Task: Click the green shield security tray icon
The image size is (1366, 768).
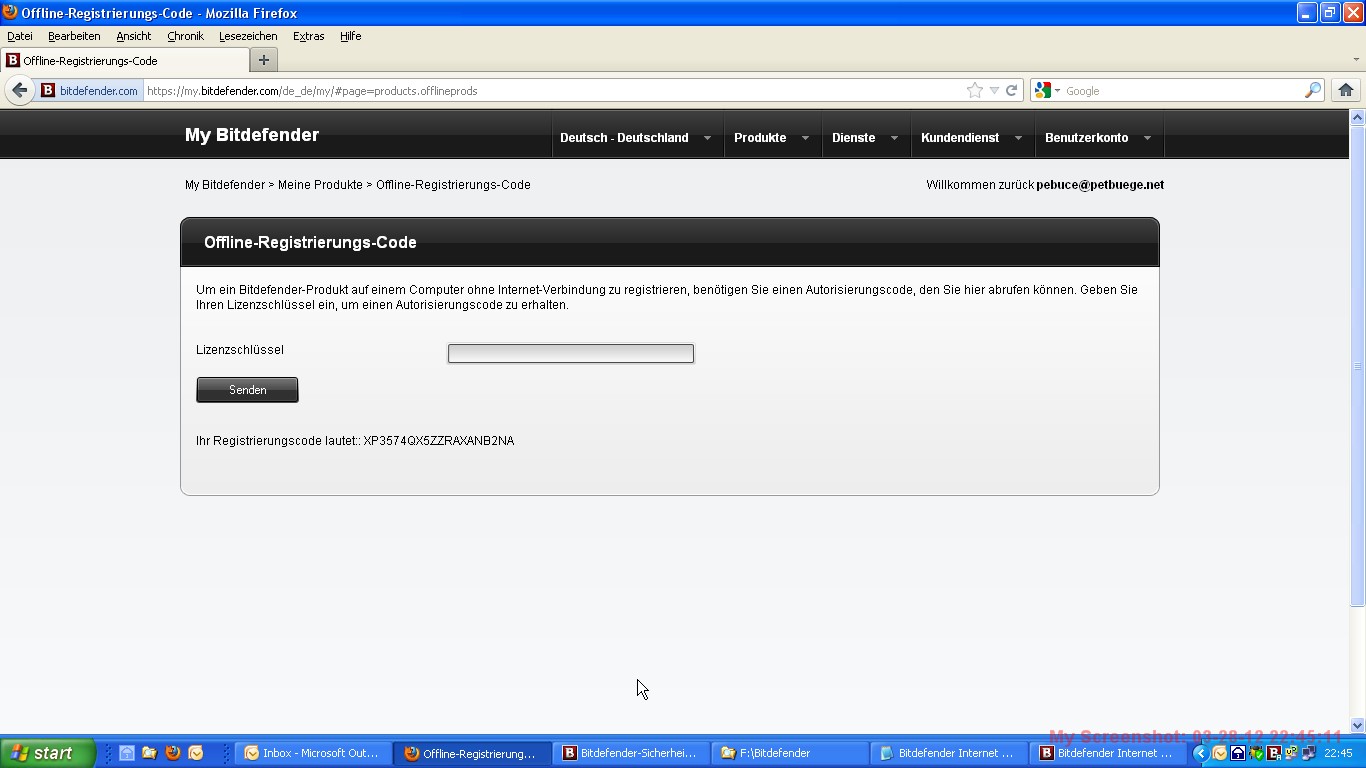Action: click(1256, 753)
